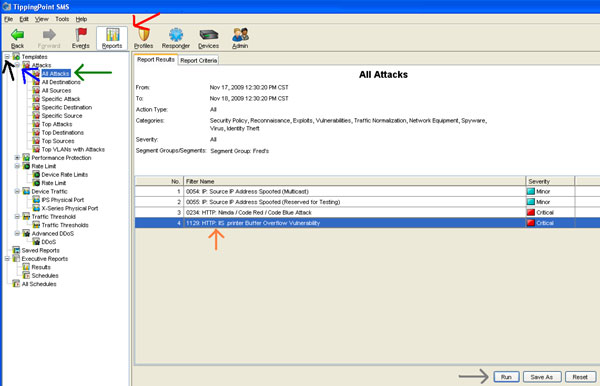Click the Filter Name column header

(355, 181)
